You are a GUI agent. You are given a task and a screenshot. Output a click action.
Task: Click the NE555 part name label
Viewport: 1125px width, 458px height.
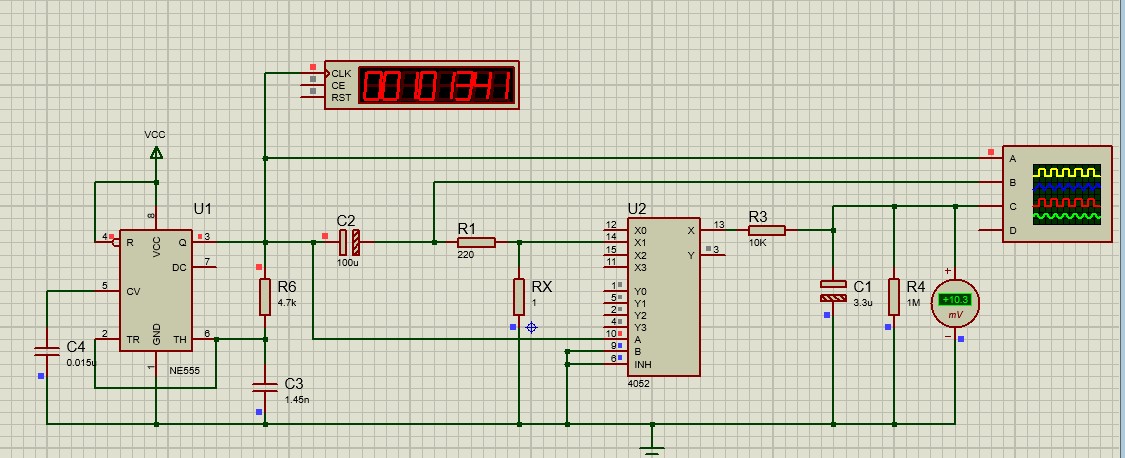184,371
